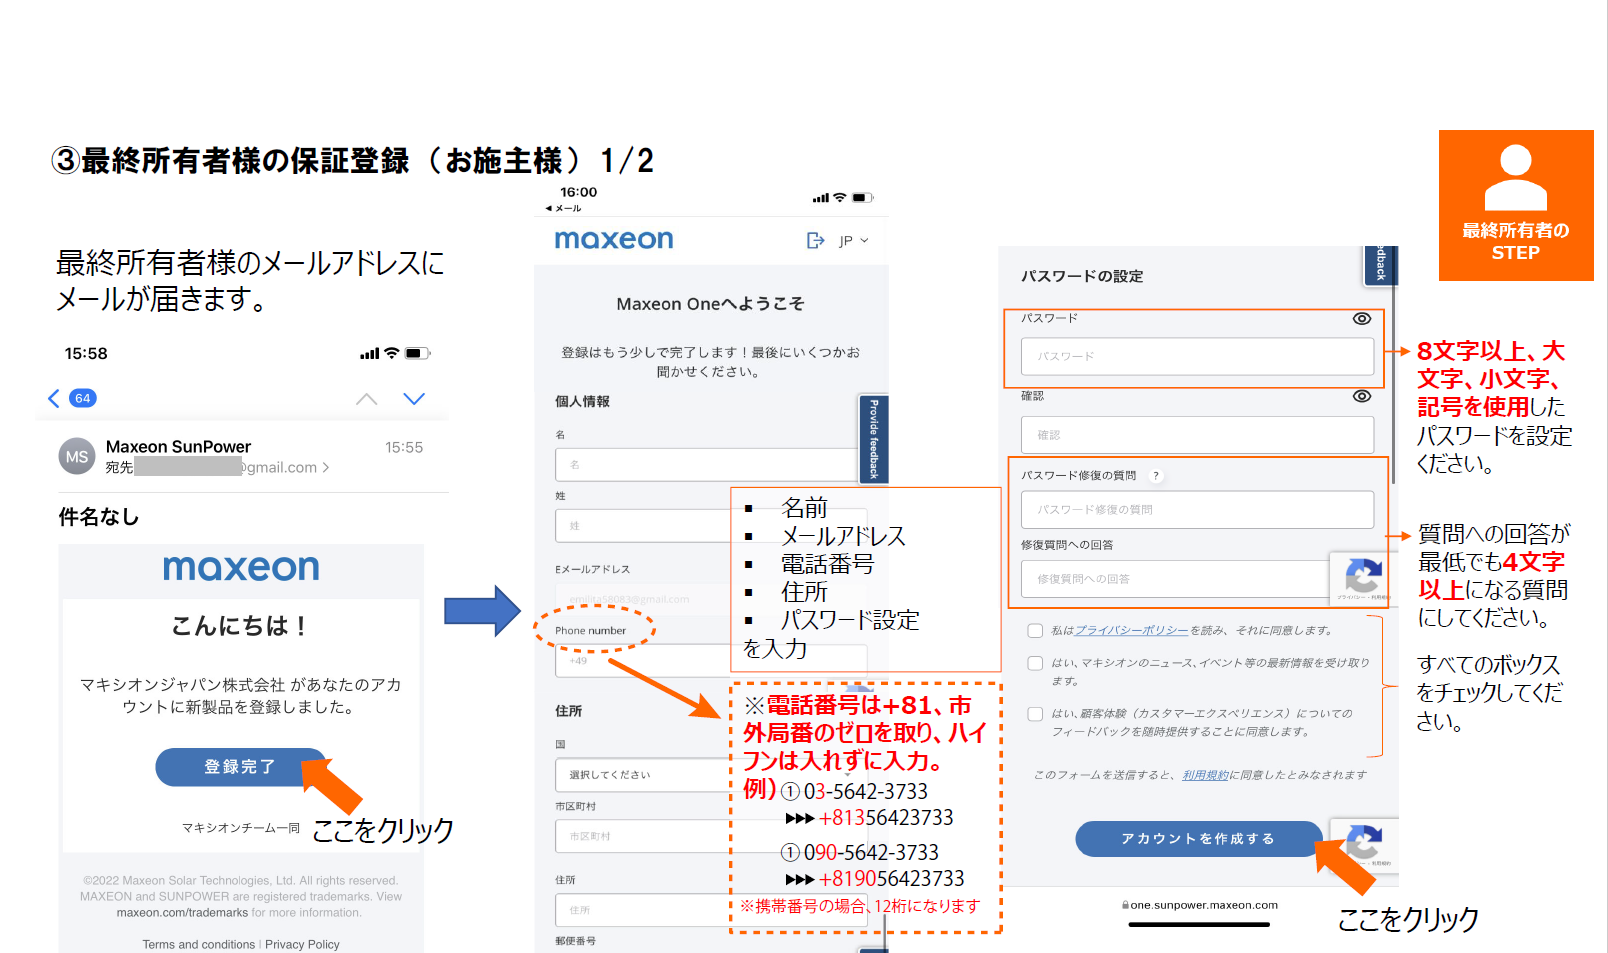This screenshot has width=1608, height=953.
Task: Open the Privacy Policy link in email footer
Action: coord(302,944)
